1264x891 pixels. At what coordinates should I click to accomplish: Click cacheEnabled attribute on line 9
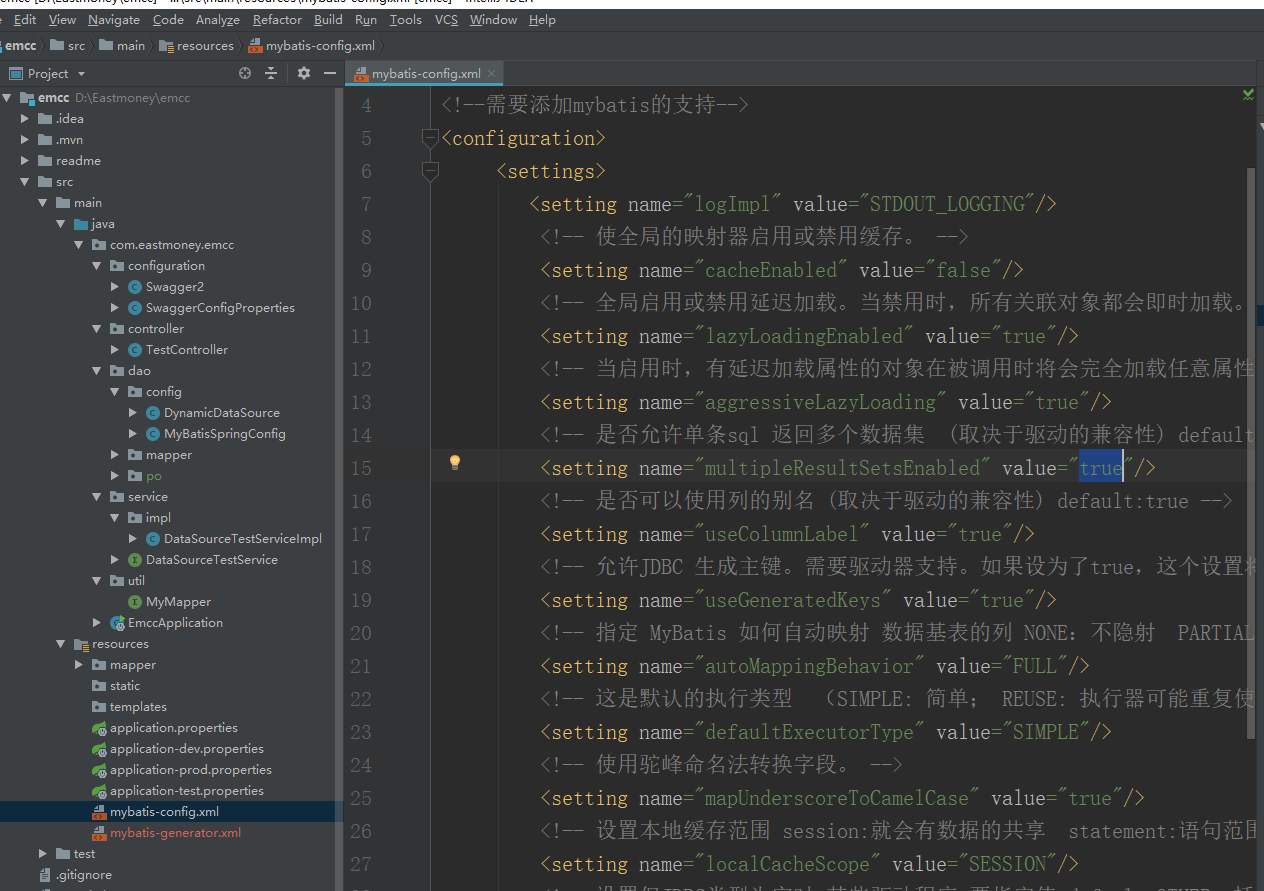tap(771, 270)
